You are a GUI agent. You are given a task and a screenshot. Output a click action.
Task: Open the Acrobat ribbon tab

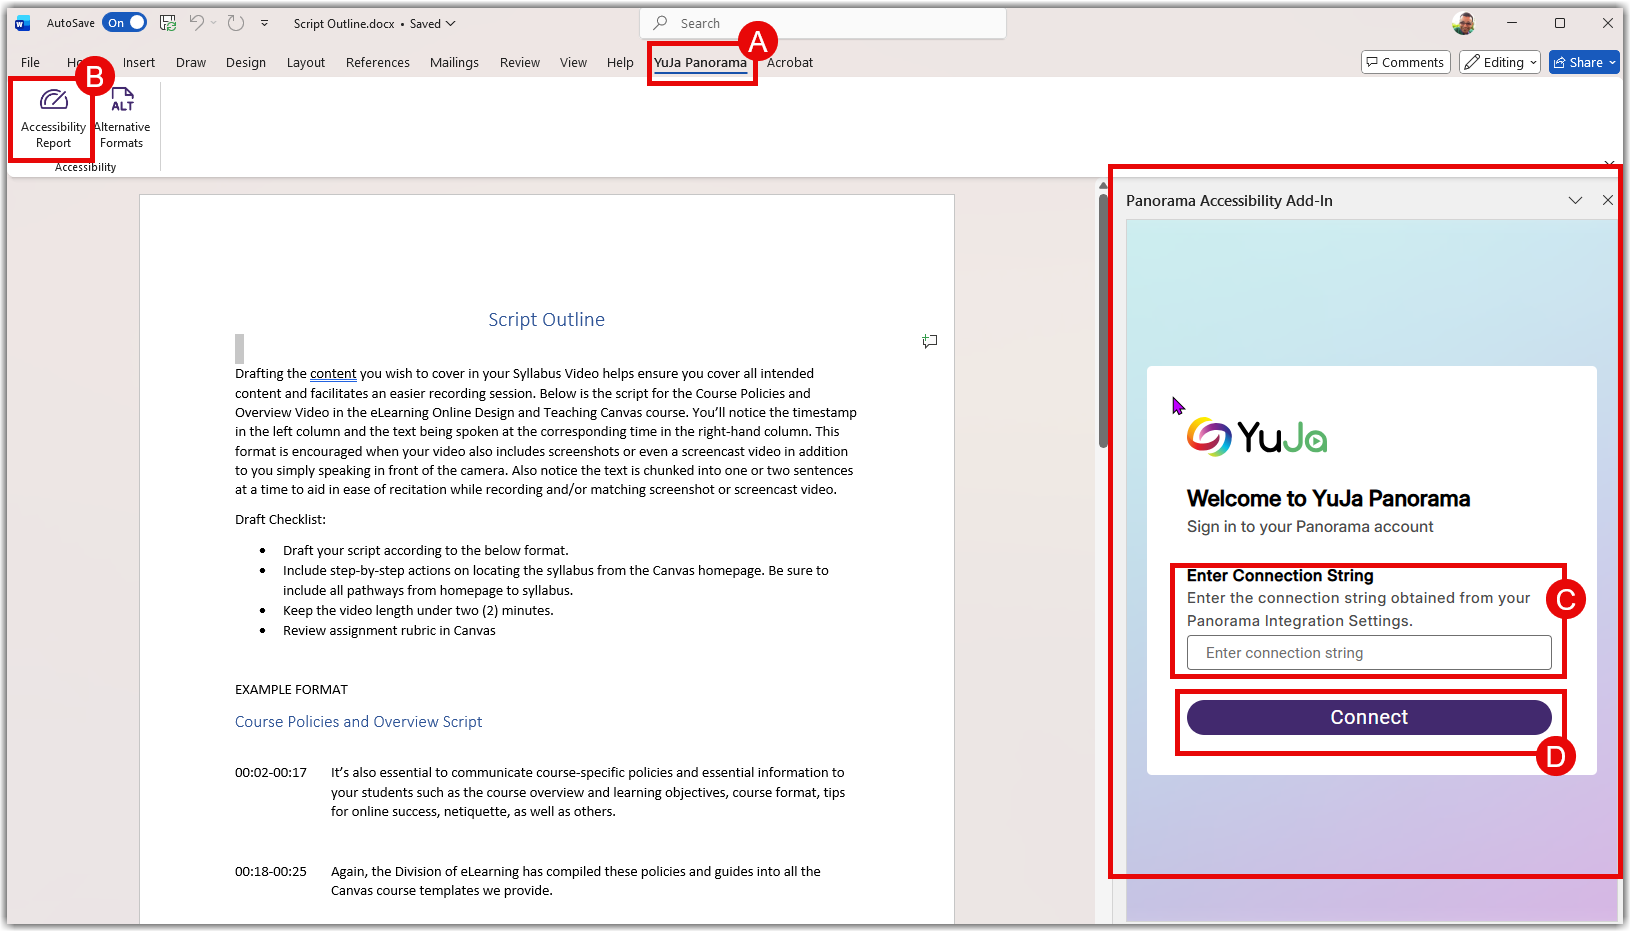coord(789,62)
